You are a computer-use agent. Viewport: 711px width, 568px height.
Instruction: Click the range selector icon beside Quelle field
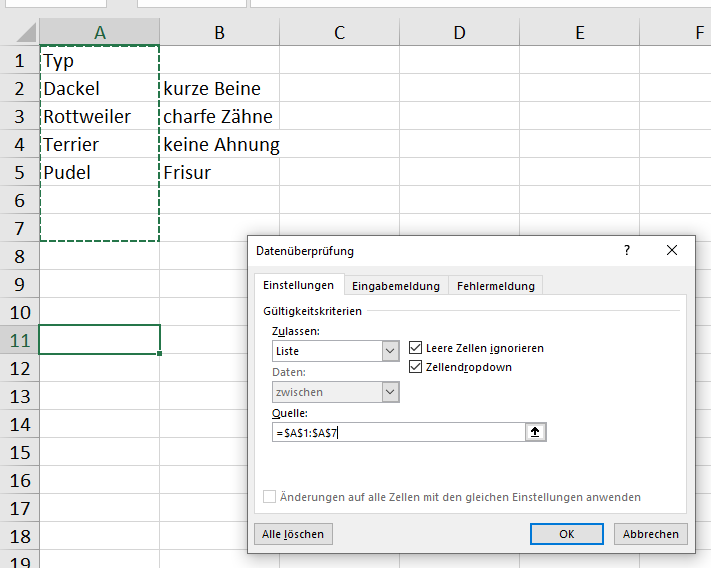click(536, 433)
